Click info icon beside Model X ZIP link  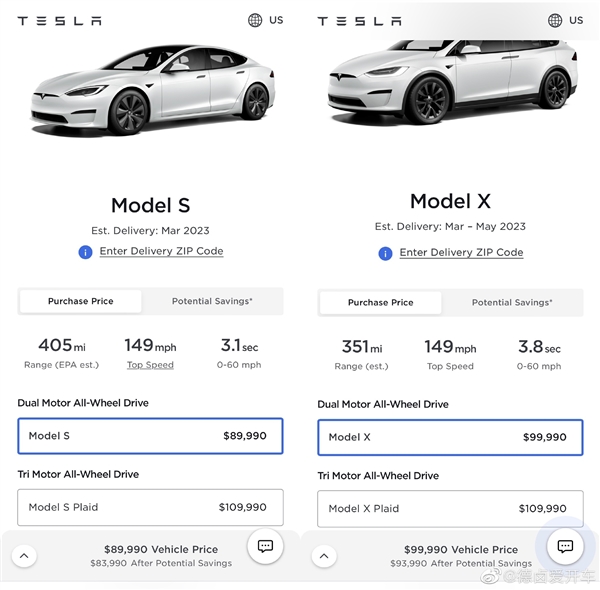pos(385,253)
